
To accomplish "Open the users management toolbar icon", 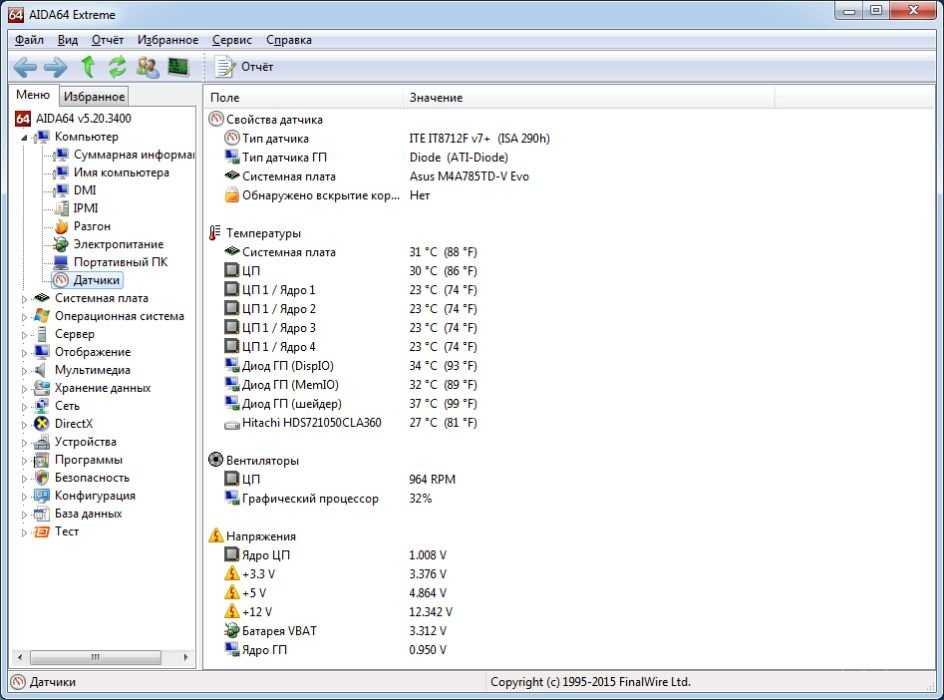I will (x=148, y=67).
